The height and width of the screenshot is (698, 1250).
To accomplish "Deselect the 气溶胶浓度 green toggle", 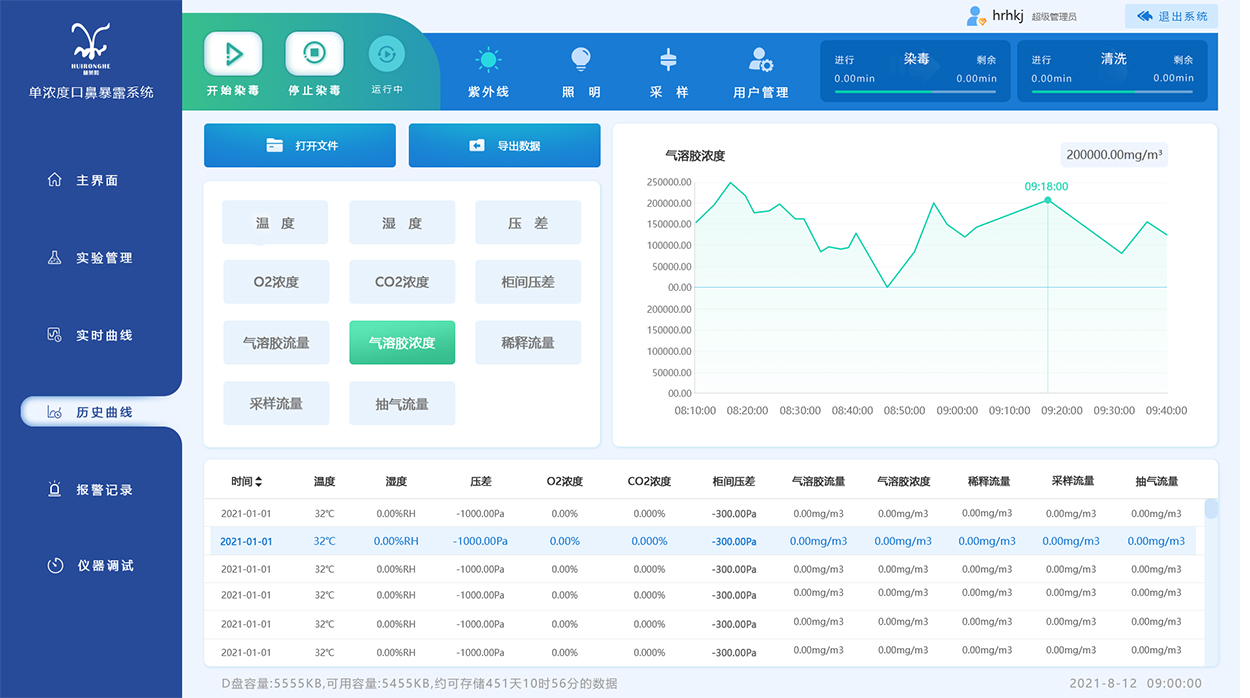I will [x=401, y=342].
